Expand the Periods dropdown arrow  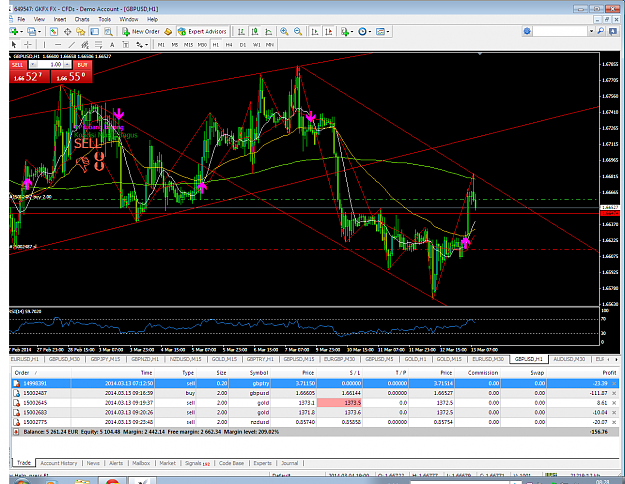click(x=370, y=31)
